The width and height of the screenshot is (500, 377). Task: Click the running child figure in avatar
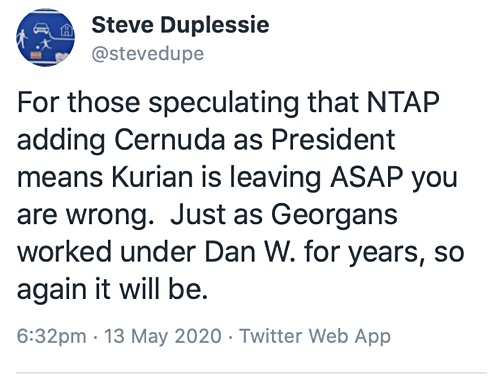(45, 44)
